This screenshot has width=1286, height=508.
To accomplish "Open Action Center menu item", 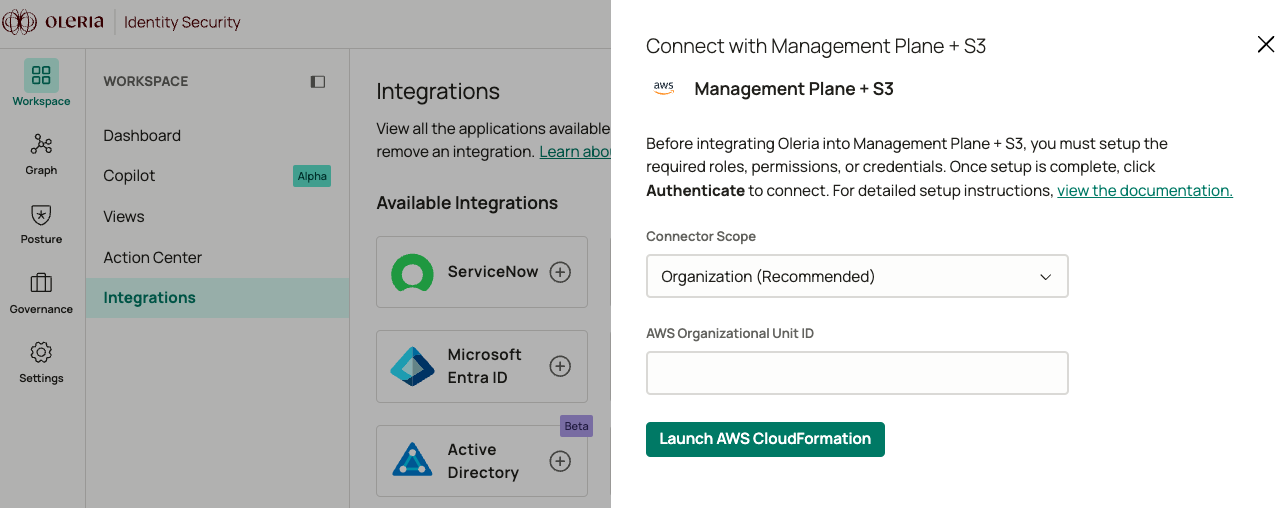I will click(153, 257).
